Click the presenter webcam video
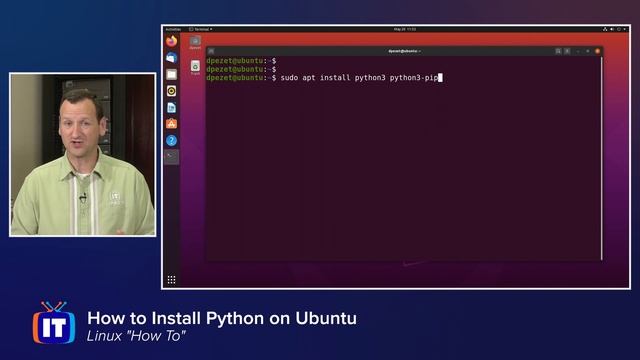 point(82,155)
